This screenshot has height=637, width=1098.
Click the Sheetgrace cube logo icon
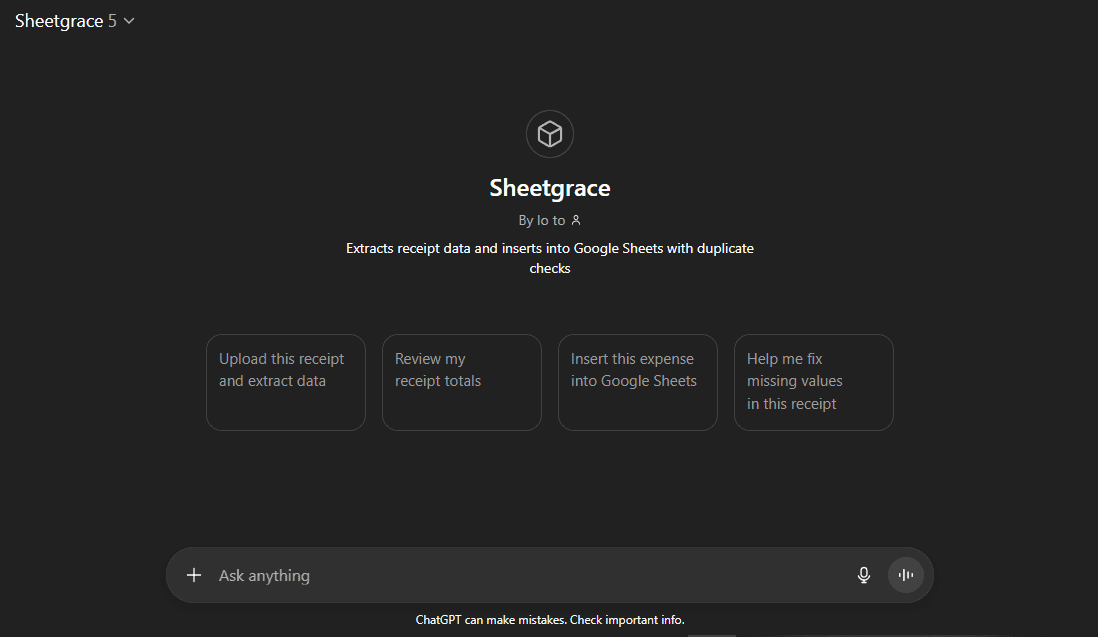coord(550,134)
